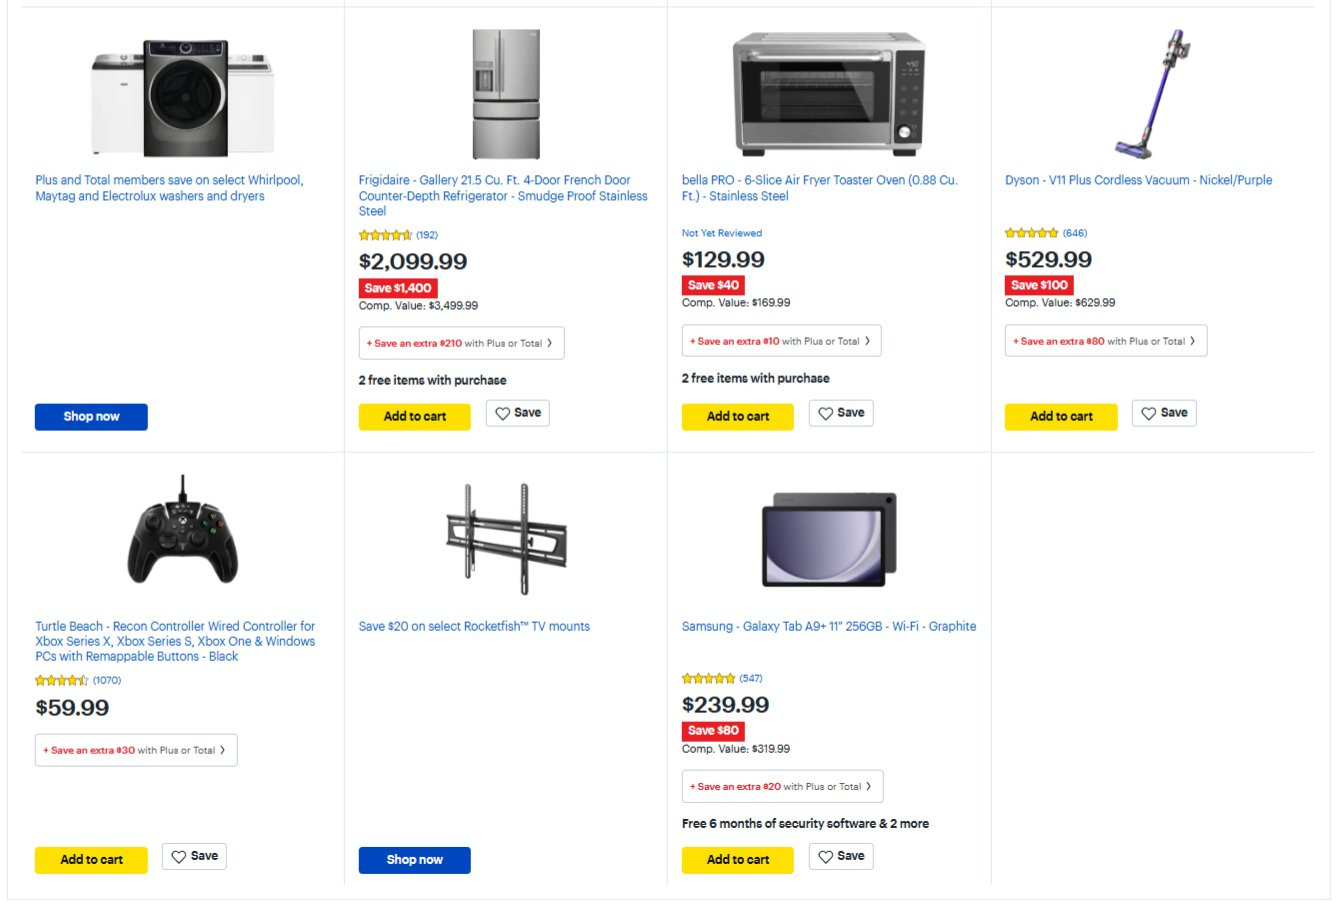View the bella PRO toaster oven image

coord(828,95)
